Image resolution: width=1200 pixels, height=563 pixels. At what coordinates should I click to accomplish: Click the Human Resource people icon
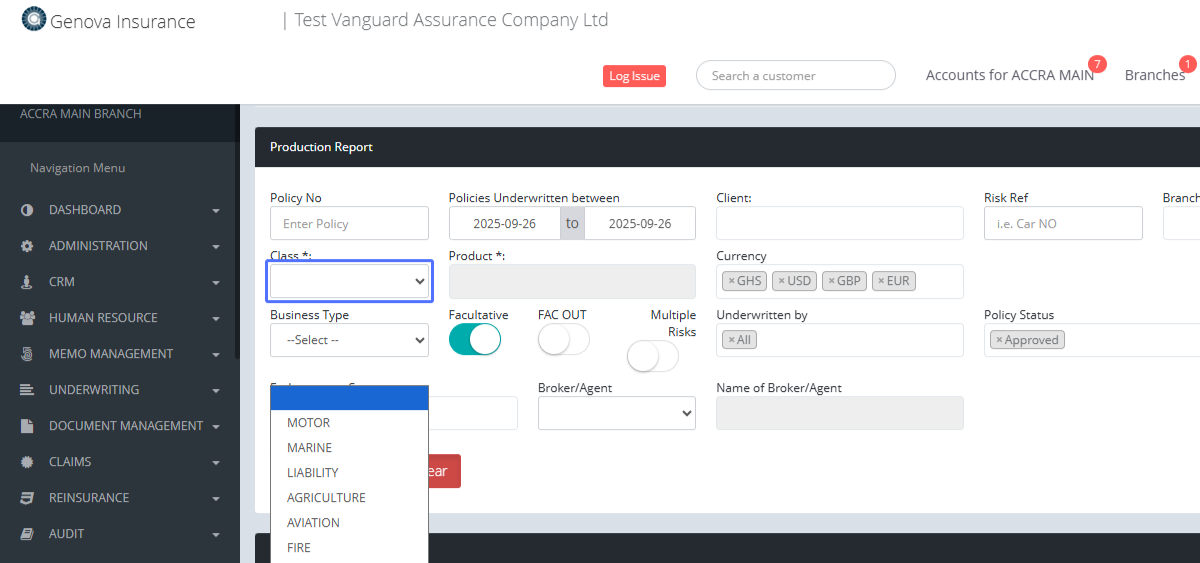point(27,318)
